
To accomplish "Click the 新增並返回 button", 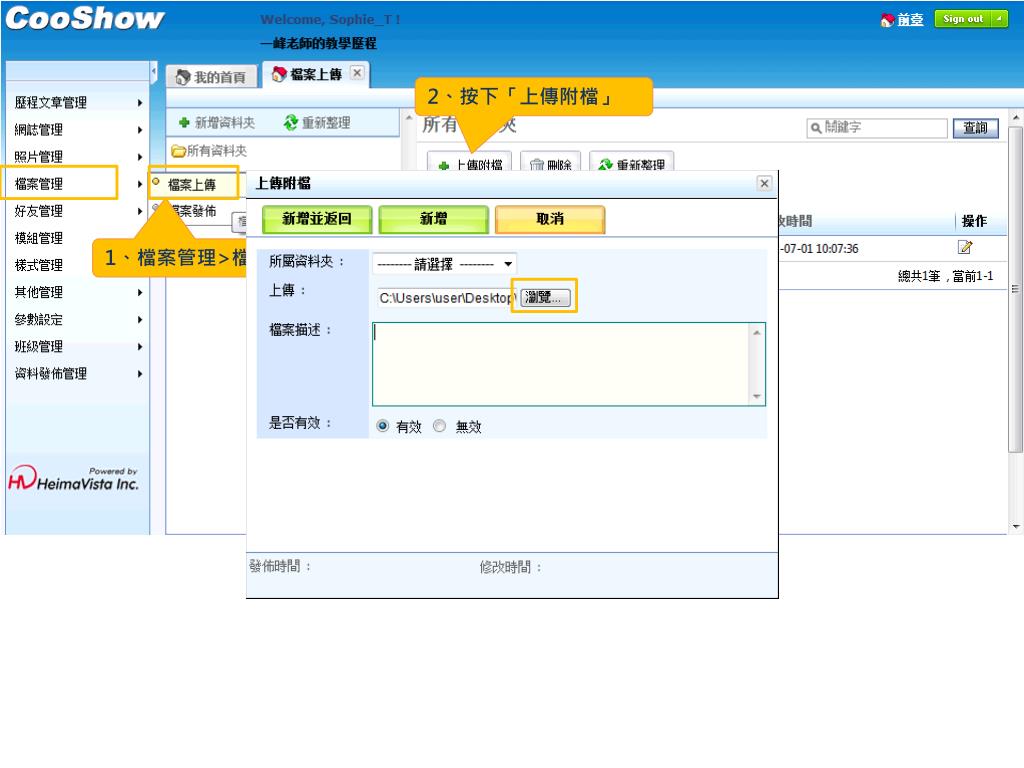I will tap(317, 220).
